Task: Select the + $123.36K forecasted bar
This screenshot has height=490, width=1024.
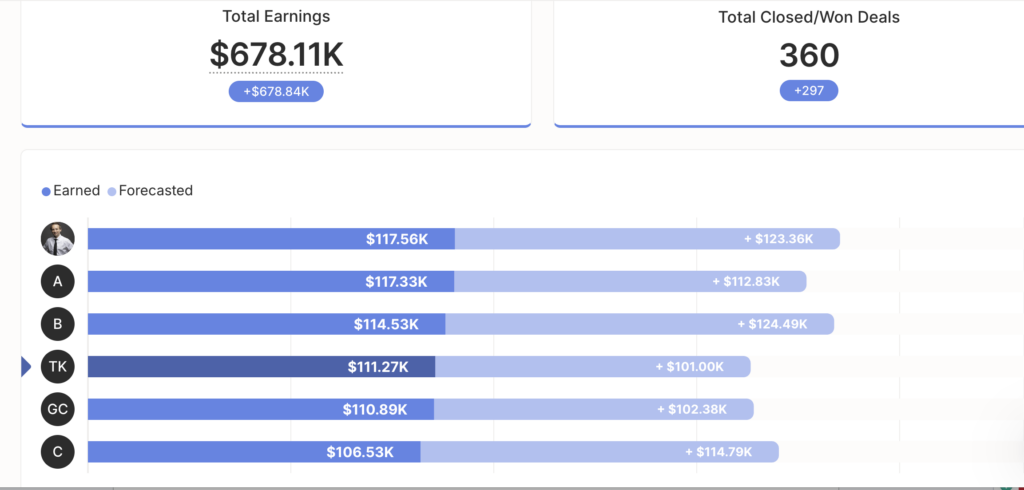Action: click(647, 238)
